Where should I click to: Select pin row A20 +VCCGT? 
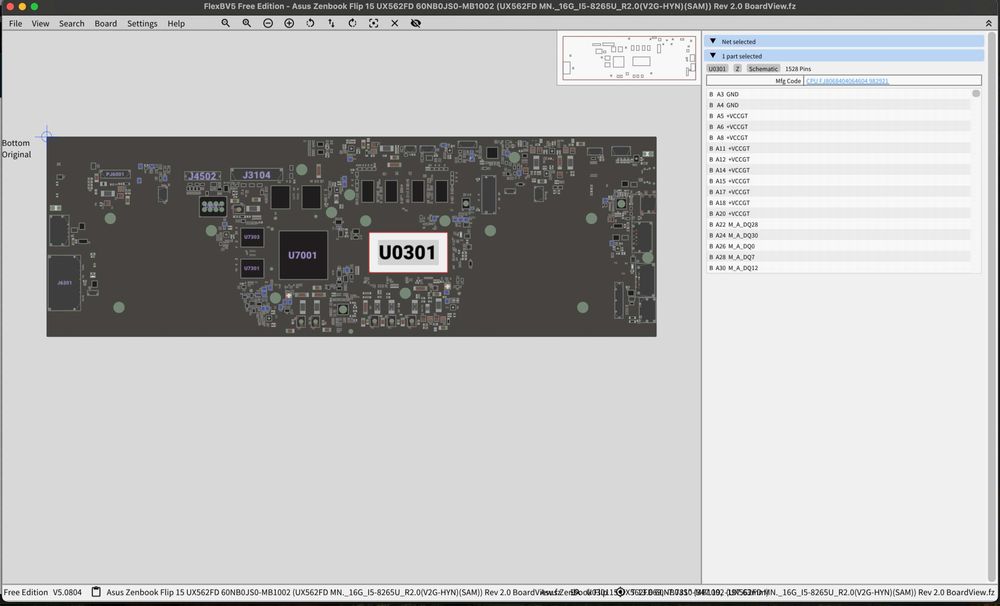pos(839,213)
